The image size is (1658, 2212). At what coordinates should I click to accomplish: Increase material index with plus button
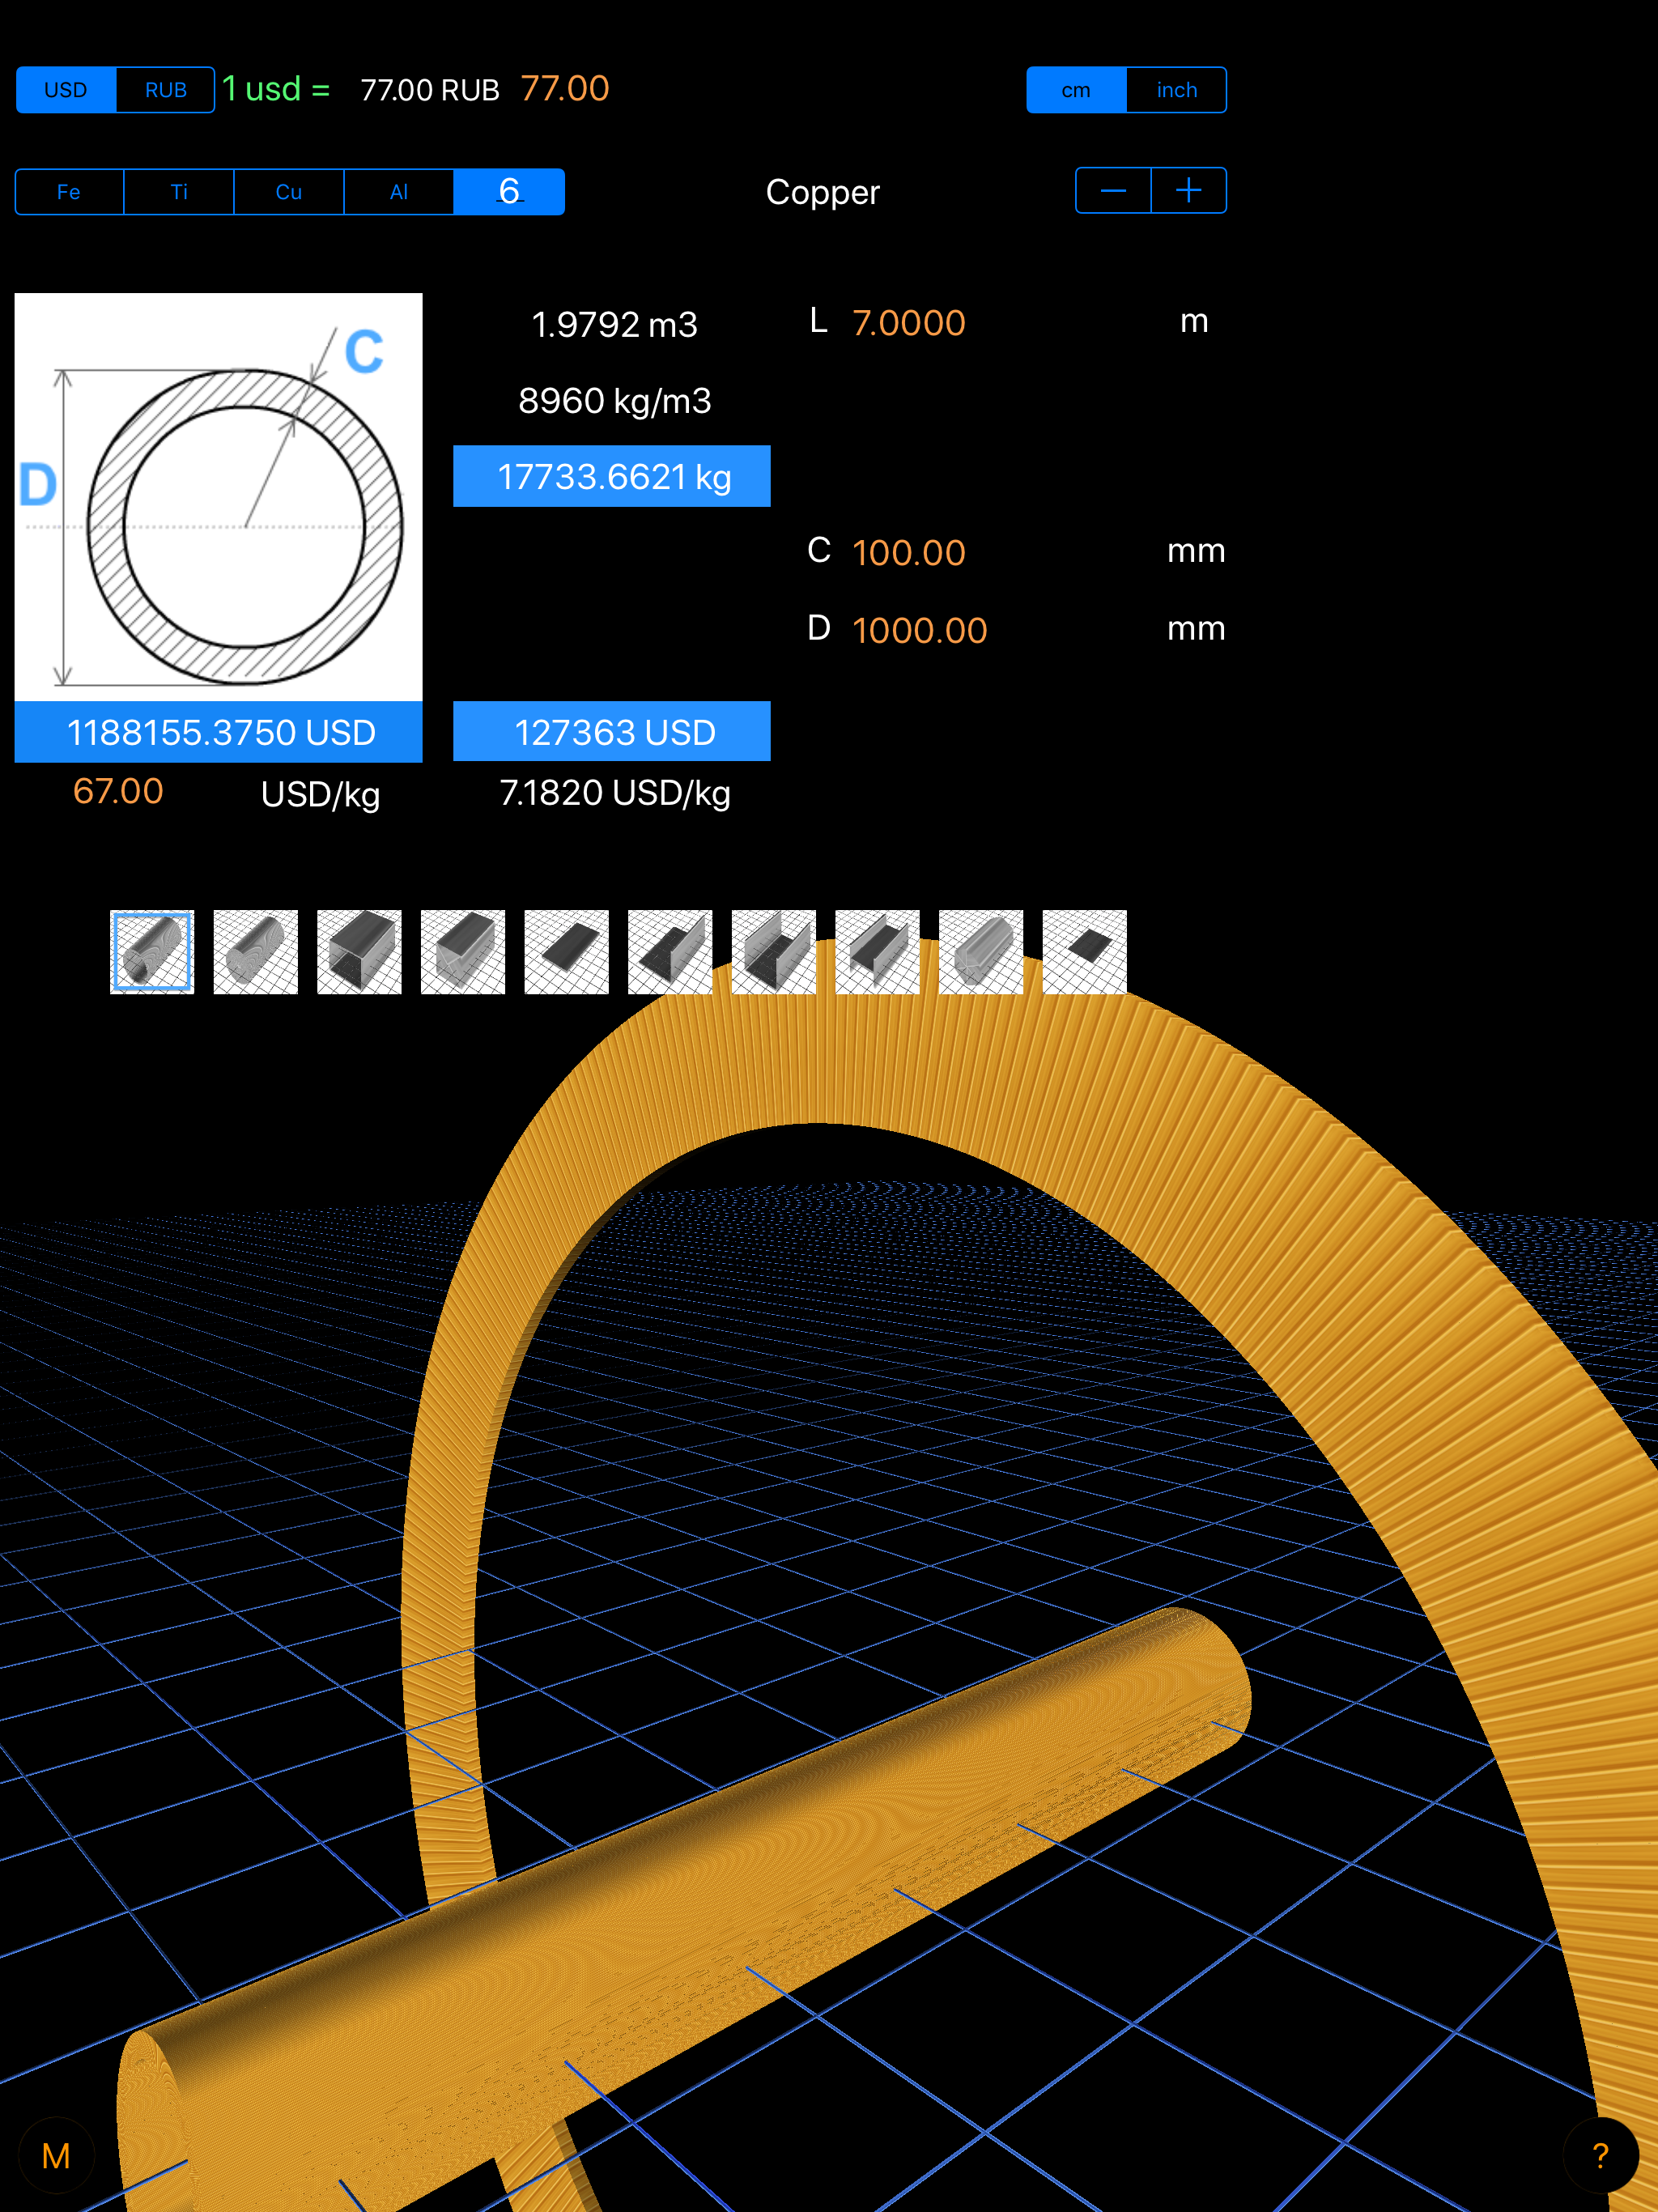pyautogui.click(x=1189, y=190)
